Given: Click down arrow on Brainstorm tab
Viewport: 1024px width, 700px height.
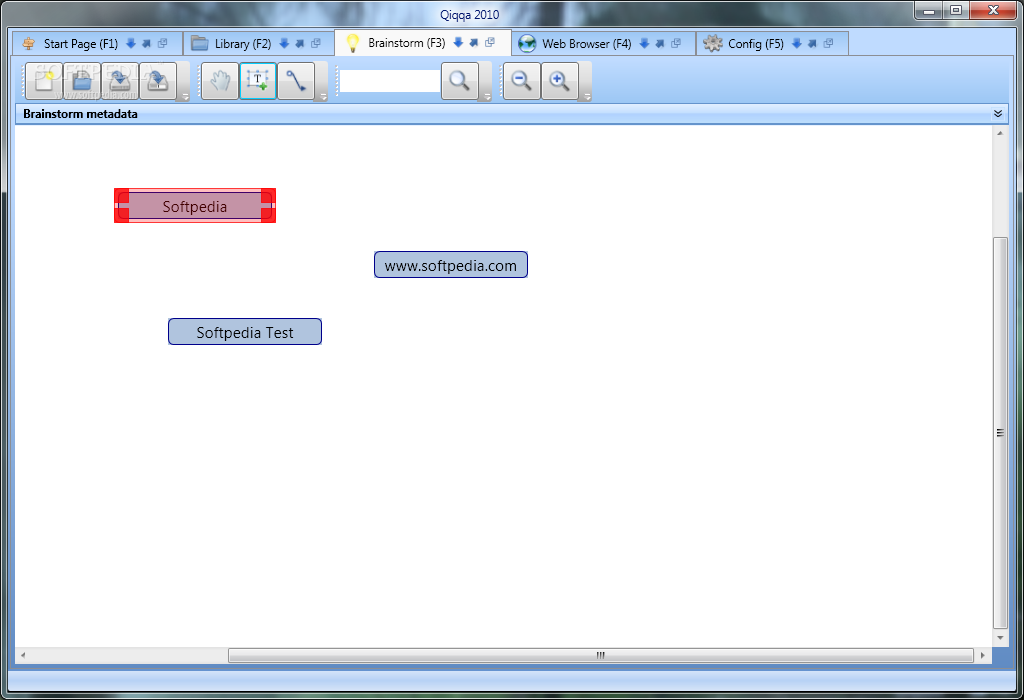Looking at the screenshot, I should (458, 42).
